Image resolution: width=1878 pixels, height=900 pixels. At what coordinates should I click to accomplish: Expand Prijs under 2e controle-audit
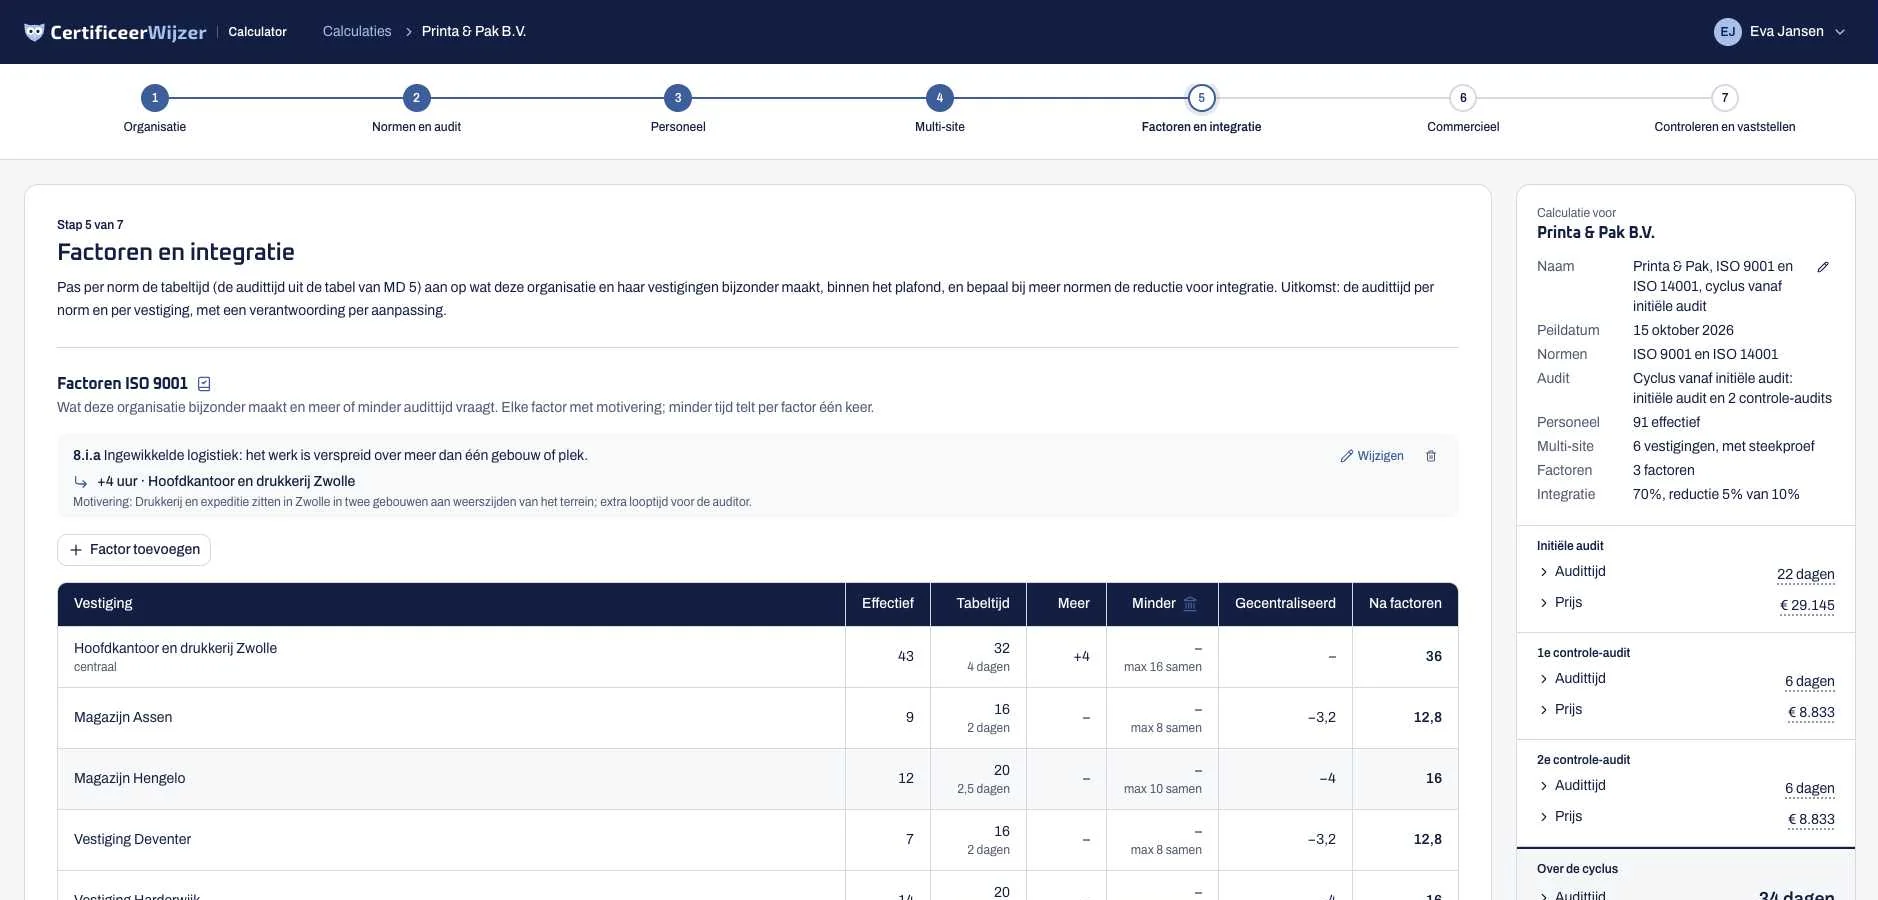pyautogui.click(x=1560, y=816)
